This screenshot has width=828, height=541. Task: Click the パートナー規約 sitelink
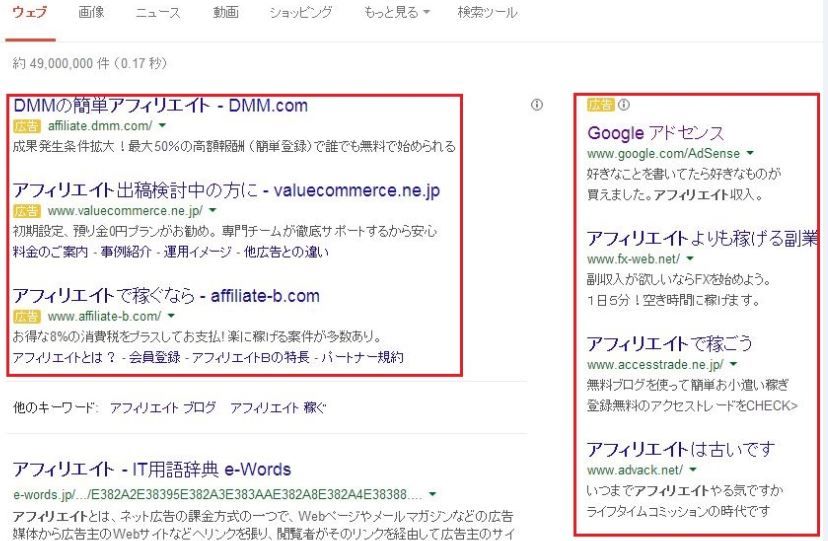(x=362, y=358)
